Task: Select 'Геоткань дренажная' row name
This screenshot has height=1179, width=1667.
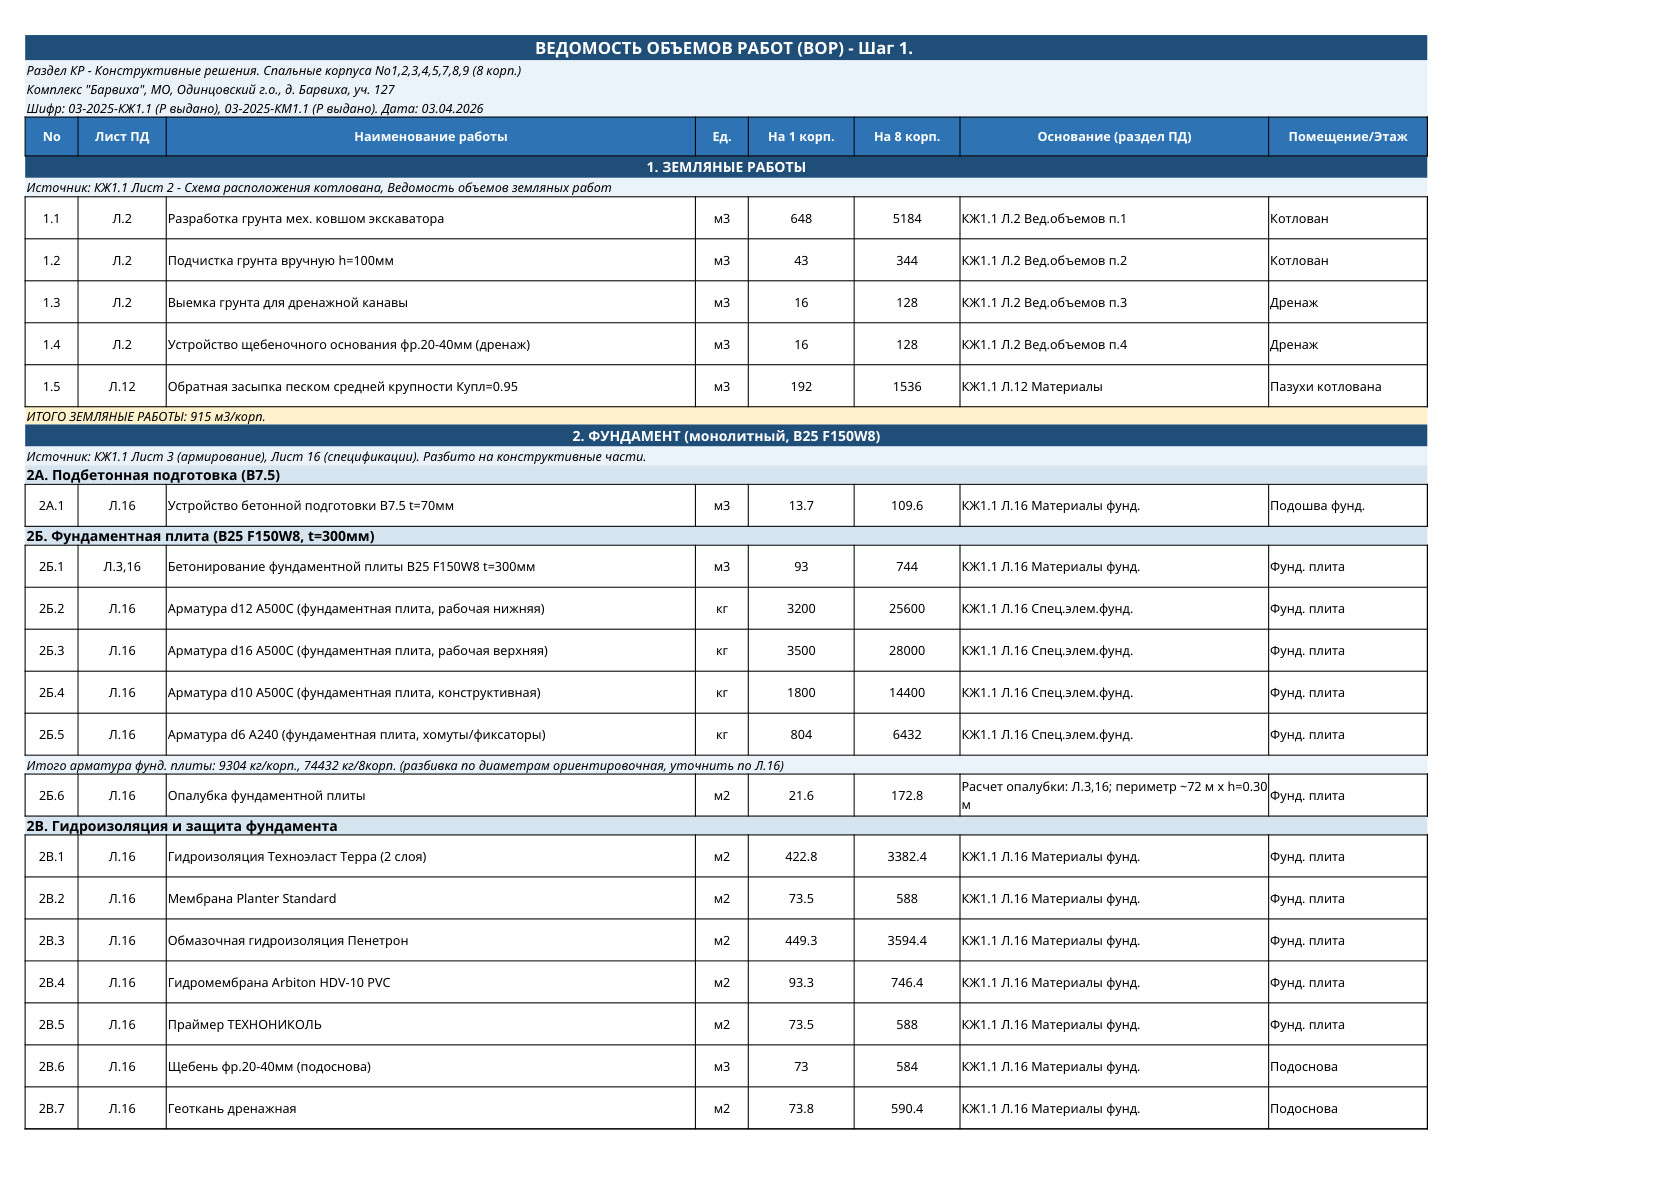Action: 431,1108
